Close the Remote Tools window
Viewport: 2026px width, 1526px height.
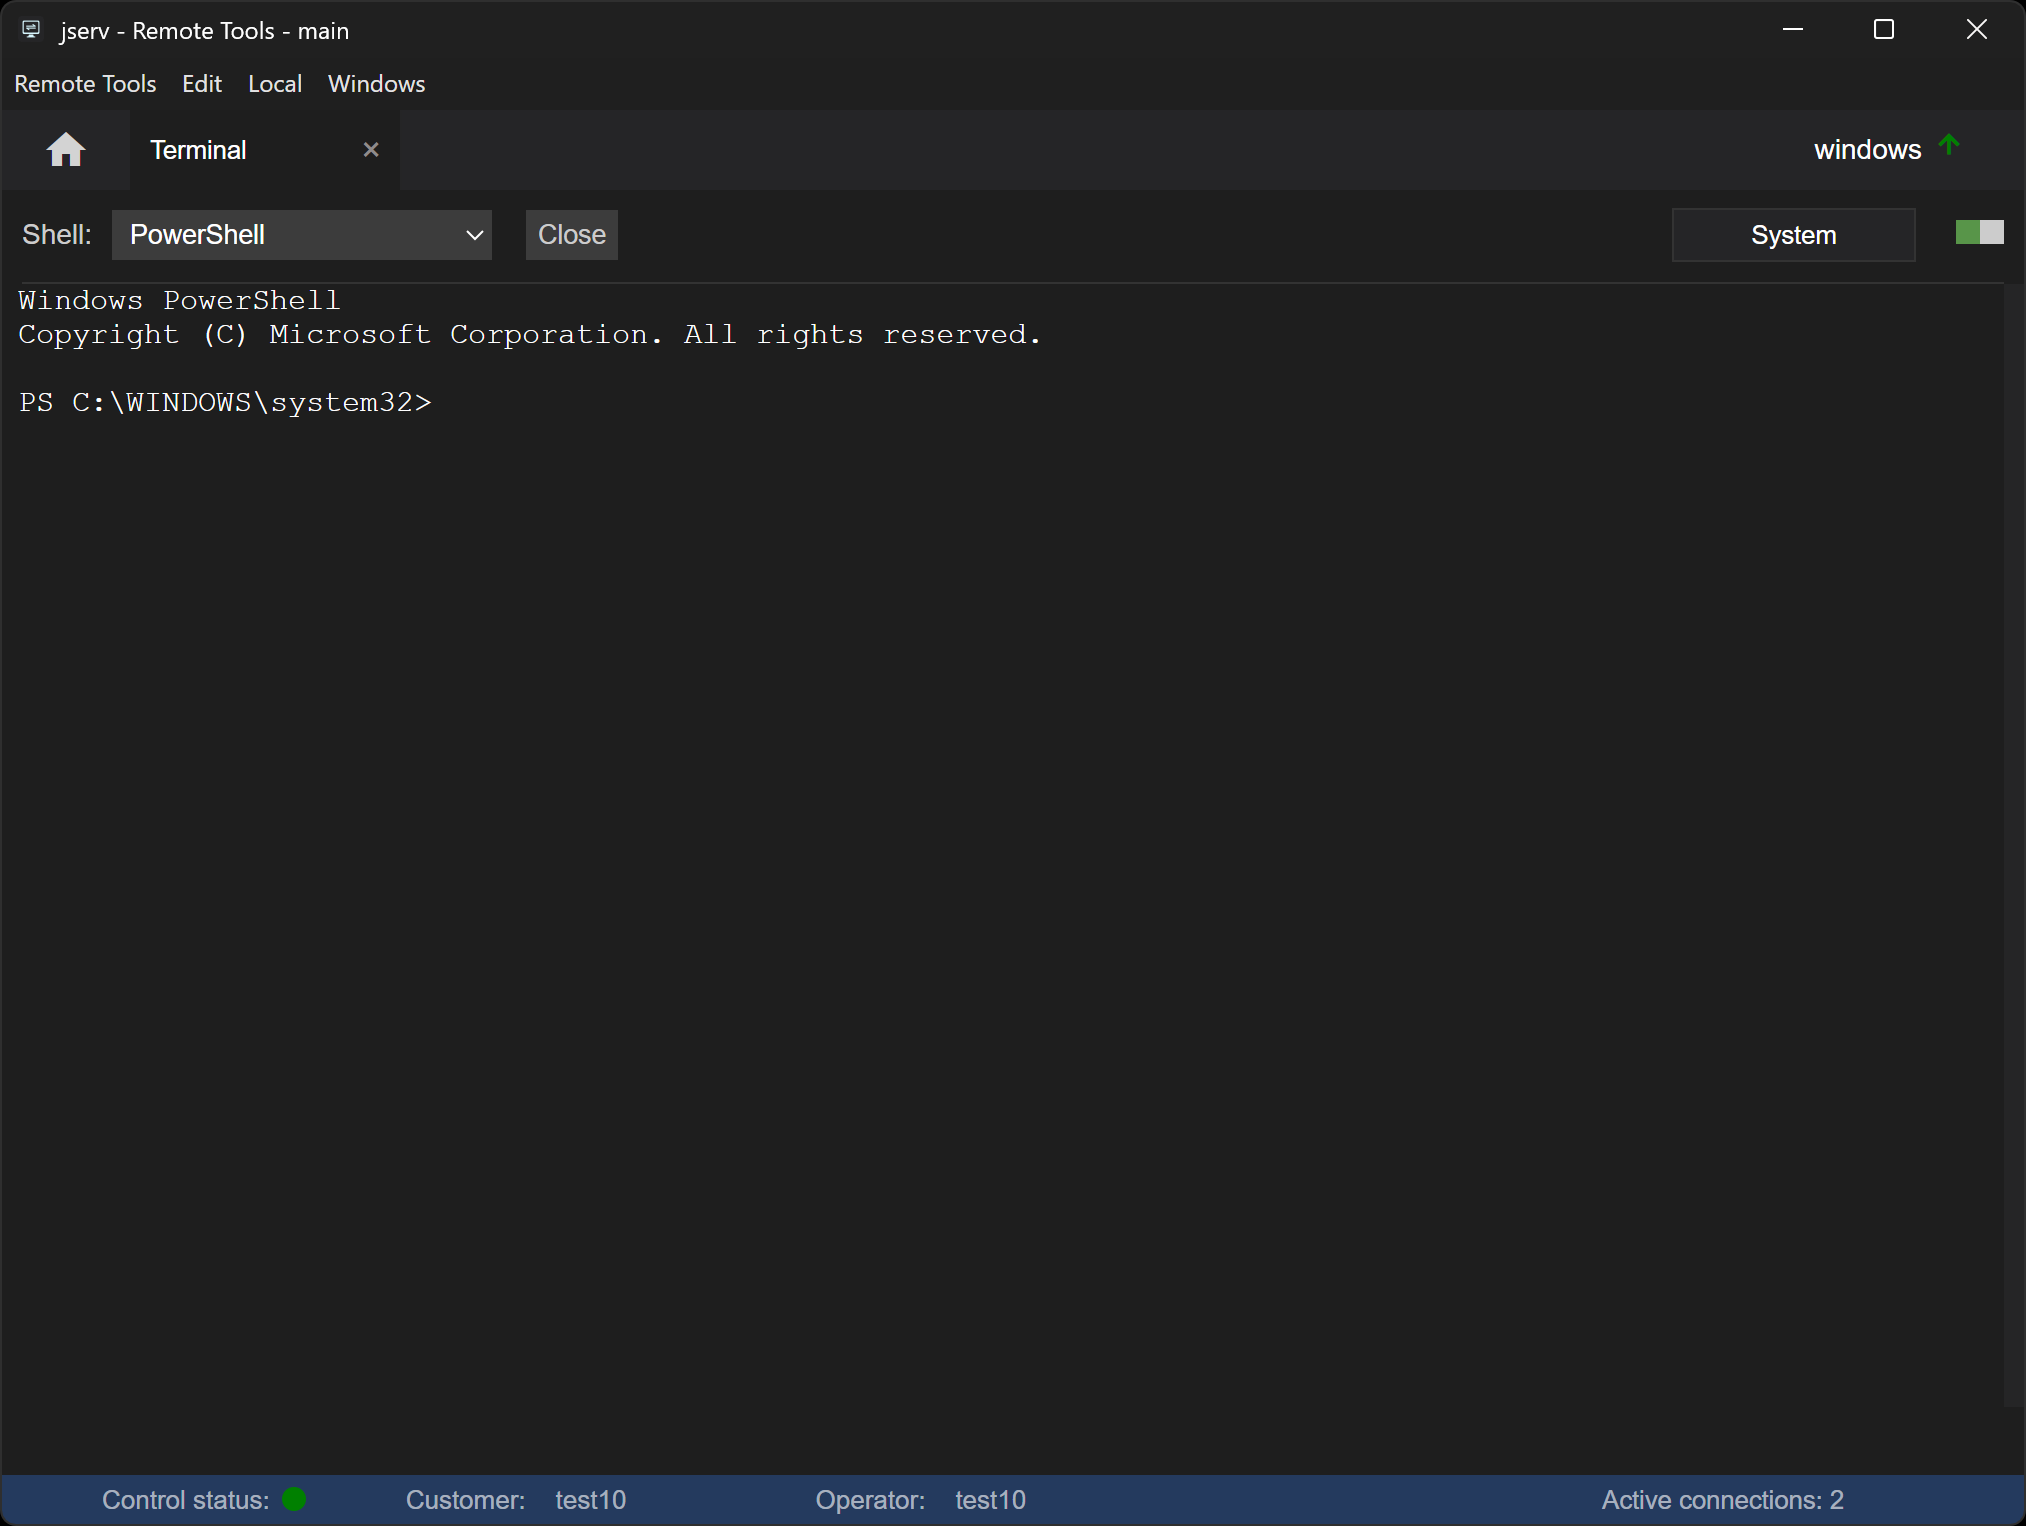click(1977, 30)
